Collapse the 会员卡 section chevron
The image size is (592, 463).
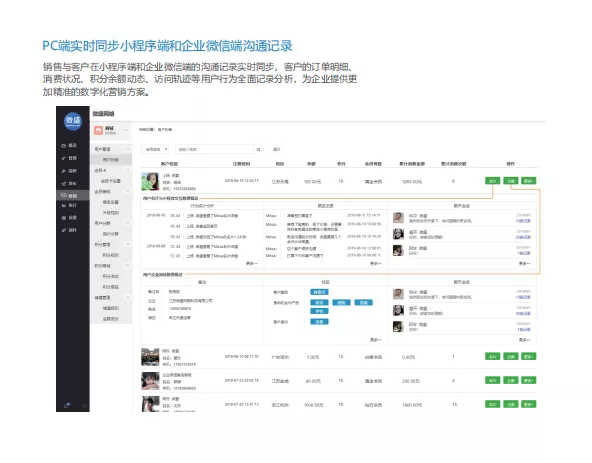click(128, 170)
